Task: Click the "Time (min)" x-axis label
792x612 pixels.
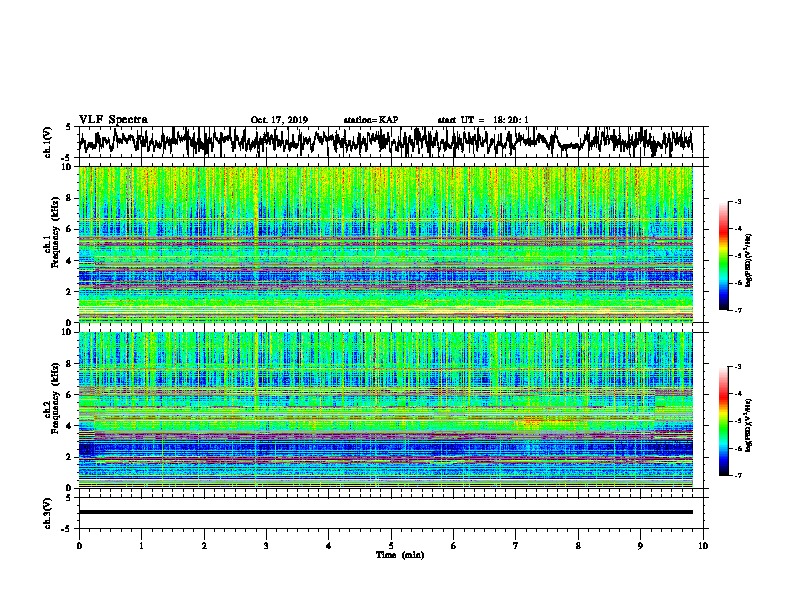Action: (x=400, y=555)
